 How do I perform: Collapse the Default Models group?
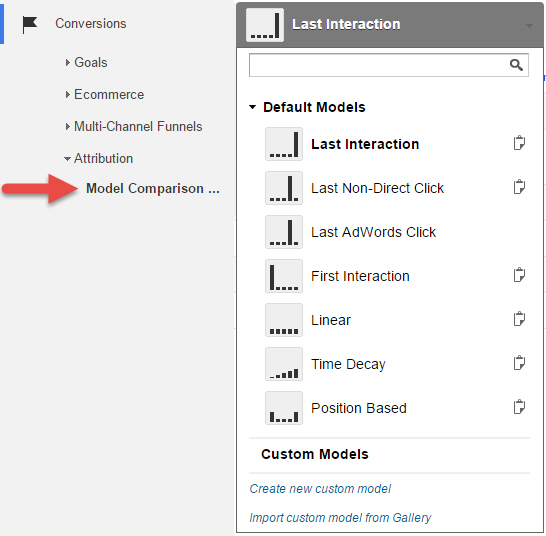click(252, 107)
